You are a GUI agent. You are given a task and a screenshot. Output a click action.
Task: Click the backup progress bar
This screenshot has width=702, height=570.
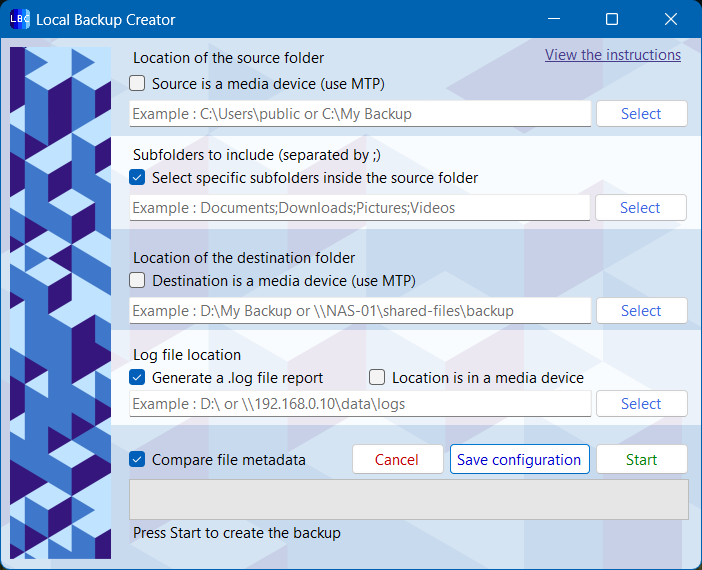pyautogui.click(x=408, y=499)
